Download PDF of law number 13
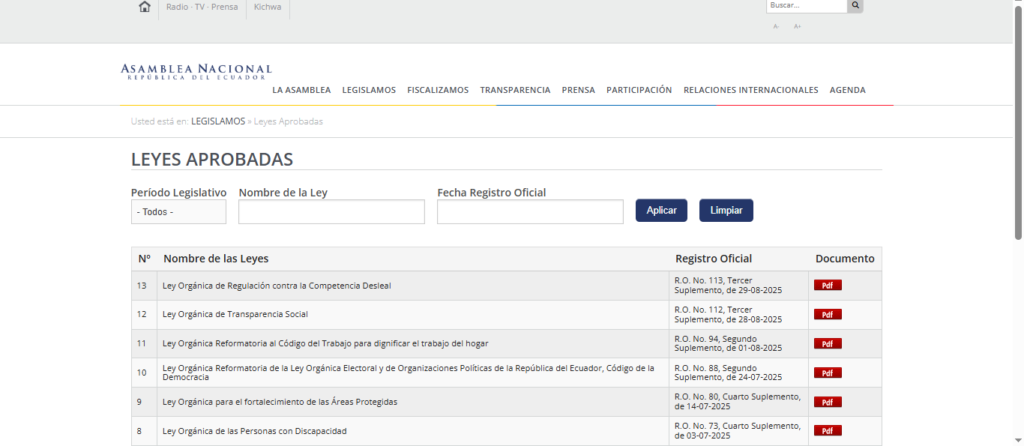 827,285
